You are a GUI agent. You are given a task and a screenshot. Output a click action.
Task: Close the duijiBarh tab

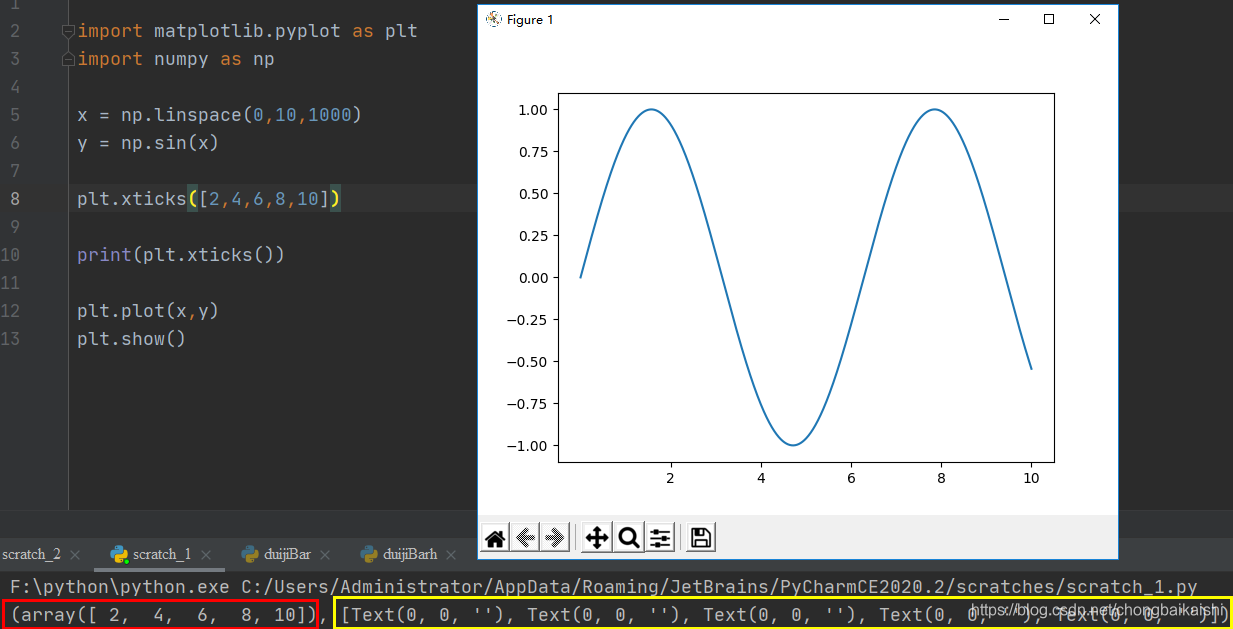451,555
